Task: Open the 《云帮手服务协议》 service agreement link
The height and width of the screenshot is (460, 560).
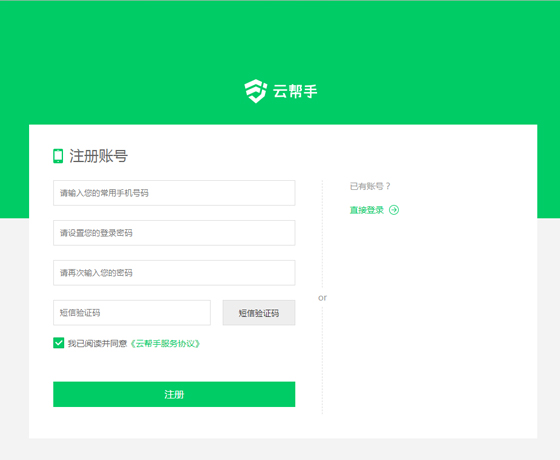Action: (x=165, y=344)
